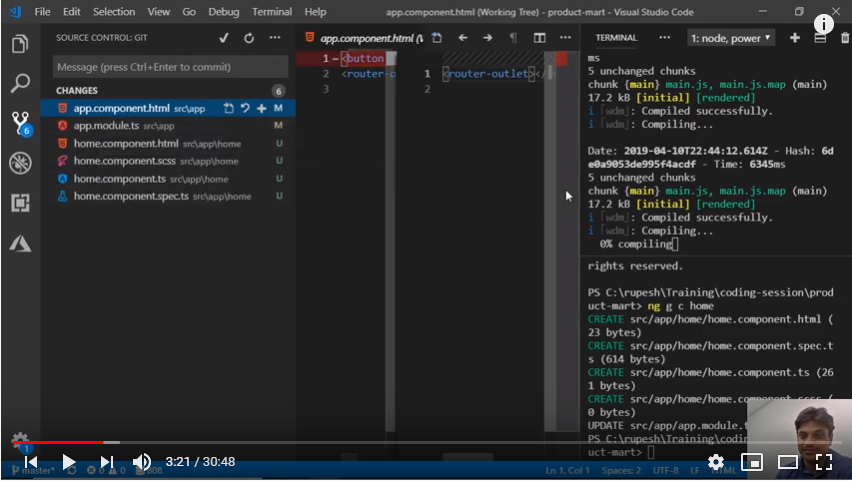Open video player settings gear
Screen dimensions: 852x481
[x=716, y=462]
